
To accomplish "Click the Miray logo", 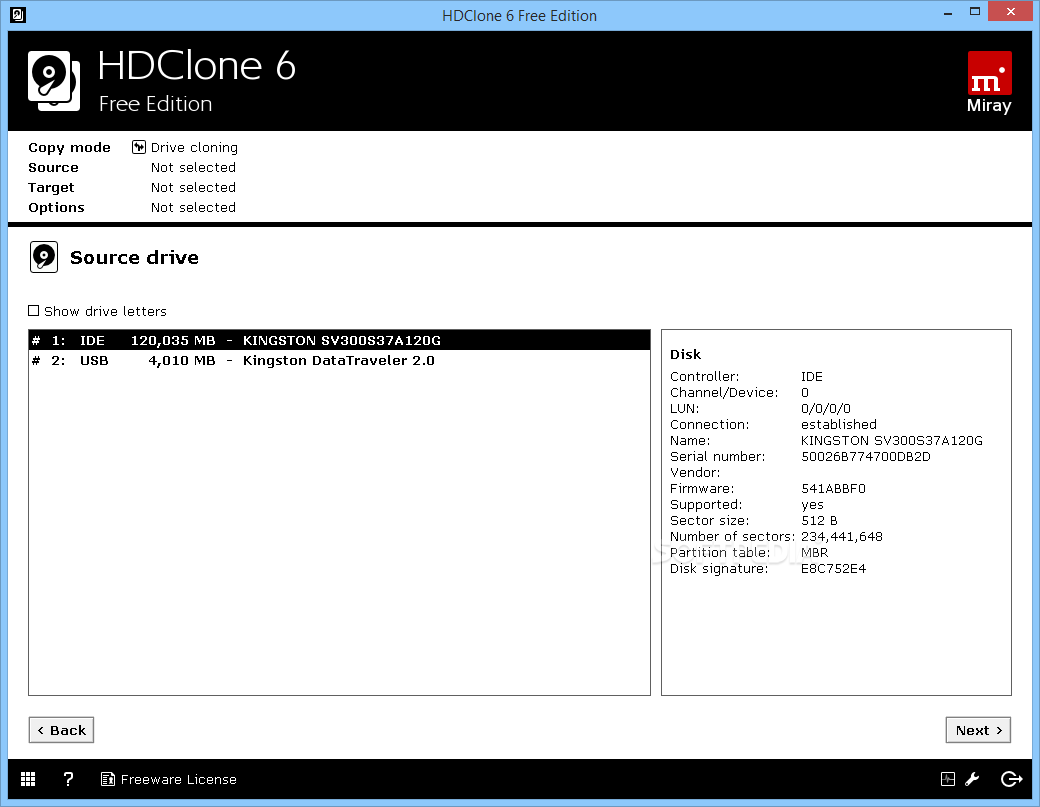I will point(990,83).
